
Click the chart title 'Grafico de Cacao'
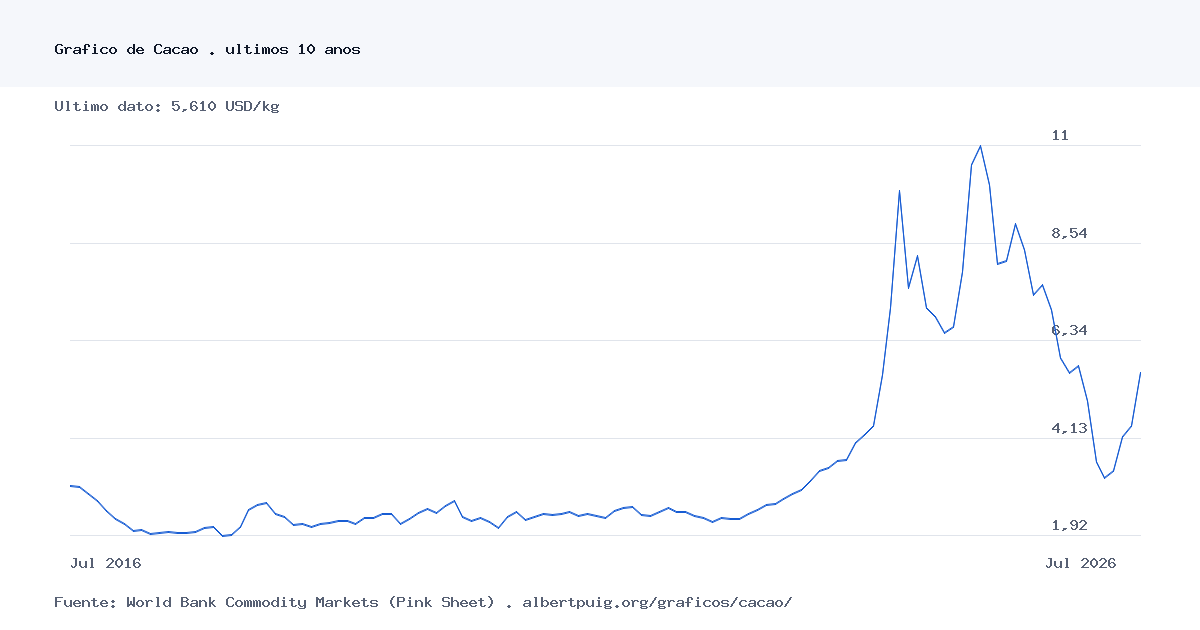coord(127,49)
